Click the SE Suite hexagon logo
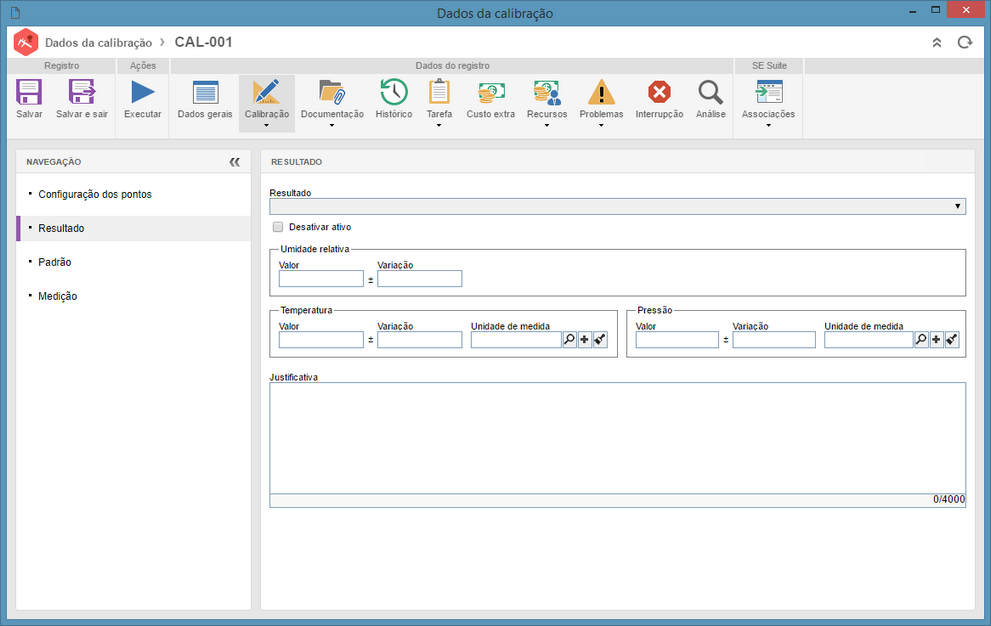This screenshot has height=626, width=991. (26, 42)
